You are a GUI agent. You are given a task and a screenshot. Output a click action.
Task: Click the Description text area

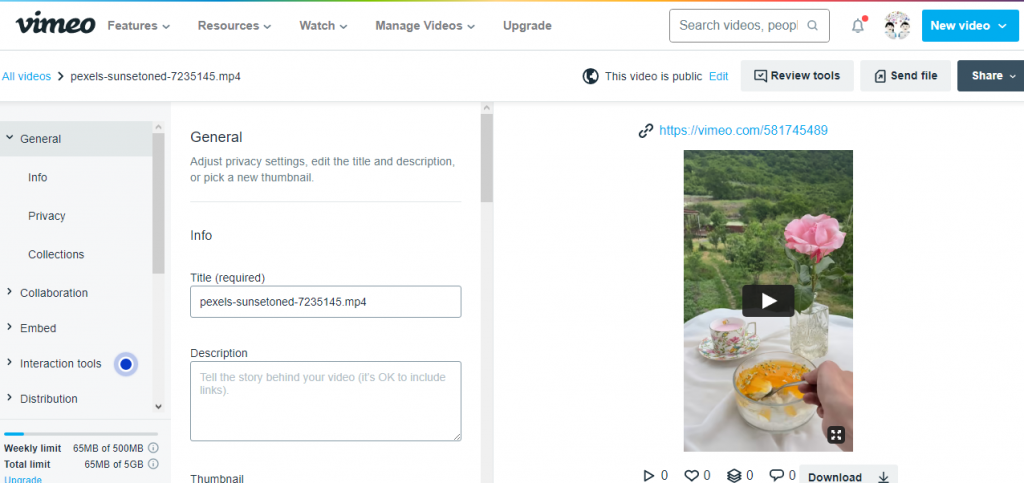(325, 401)
